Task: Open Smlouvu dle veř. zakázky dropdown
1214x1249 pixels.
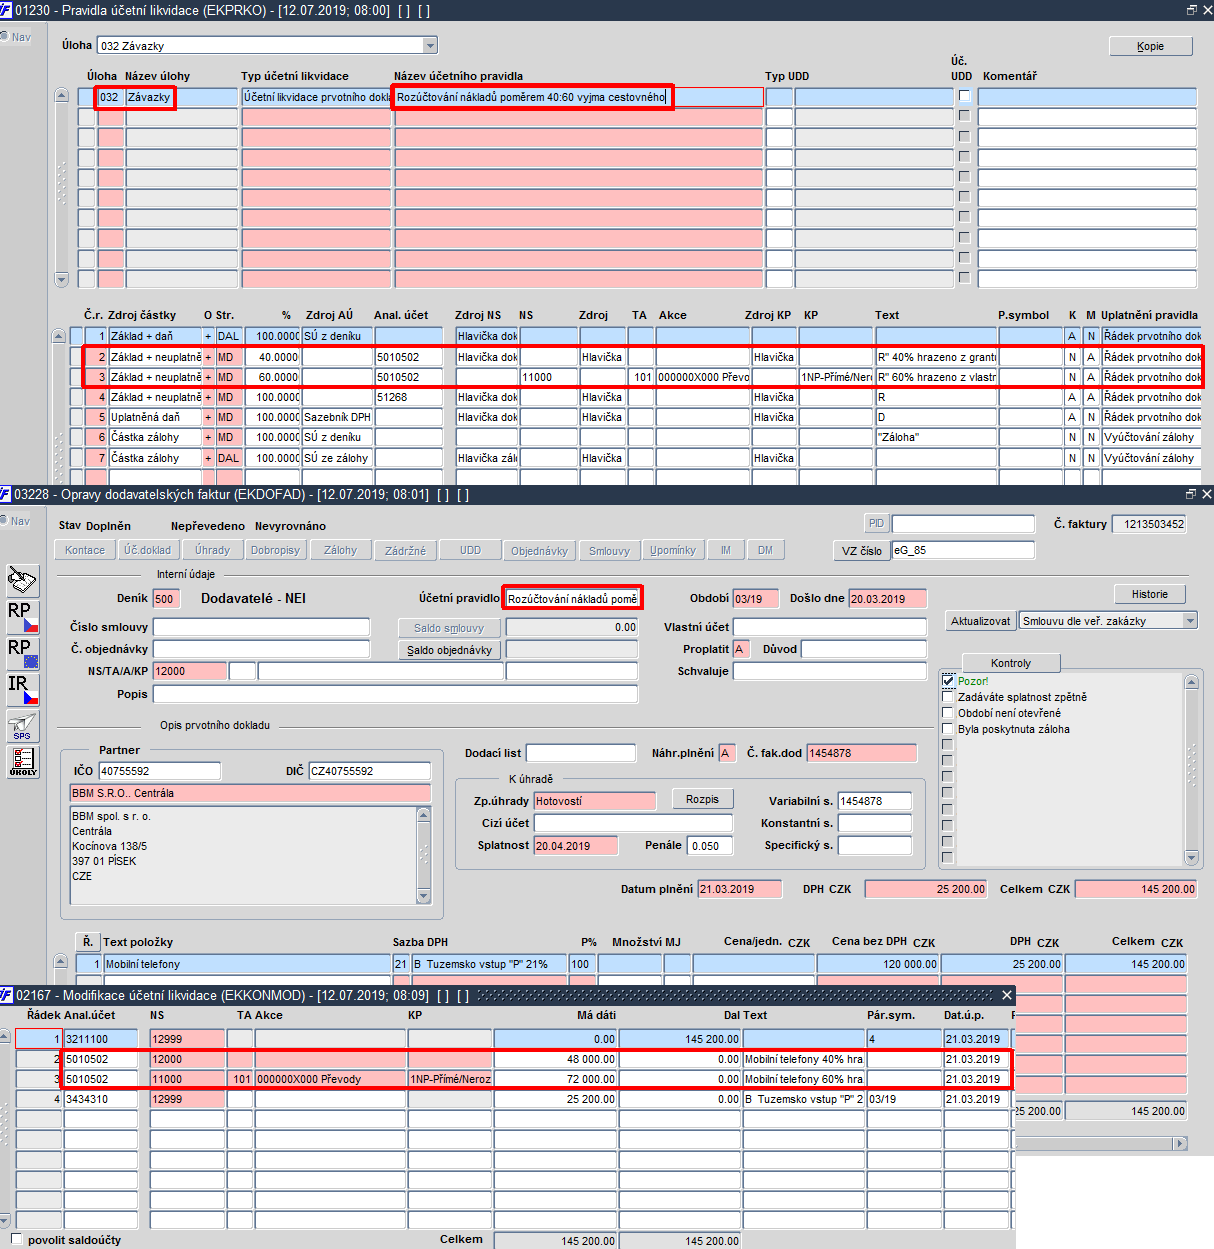Action: point(1190,621)
